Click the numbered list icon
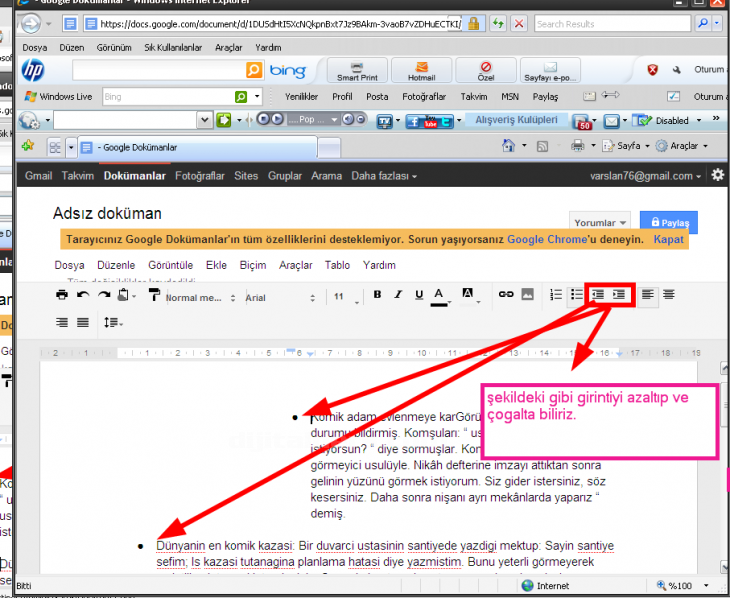 click(557, 295)
